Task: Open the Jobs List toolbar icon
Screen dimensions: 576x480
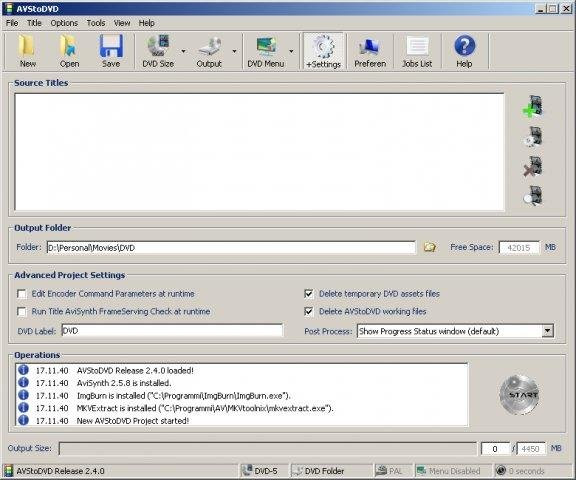Action: click(x=417, y=51)
